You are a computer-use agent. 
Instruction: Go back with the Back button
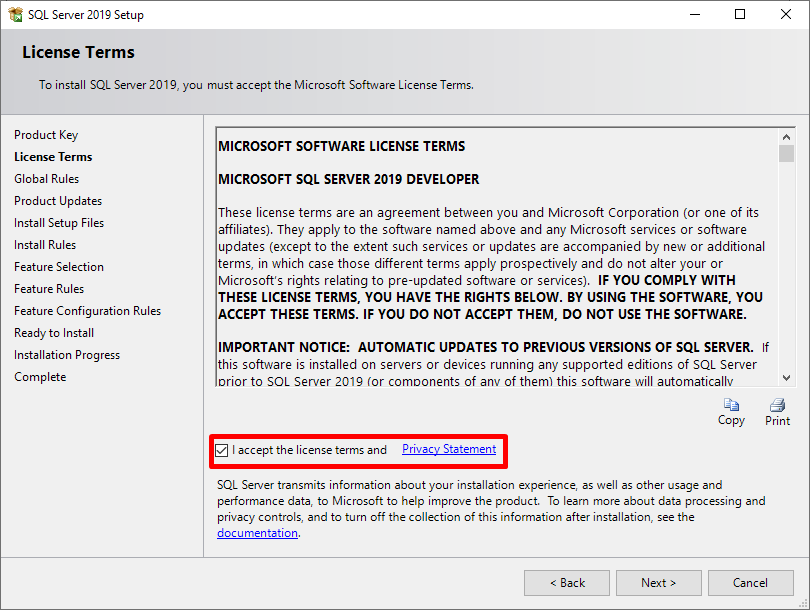[x=566, y=583]
